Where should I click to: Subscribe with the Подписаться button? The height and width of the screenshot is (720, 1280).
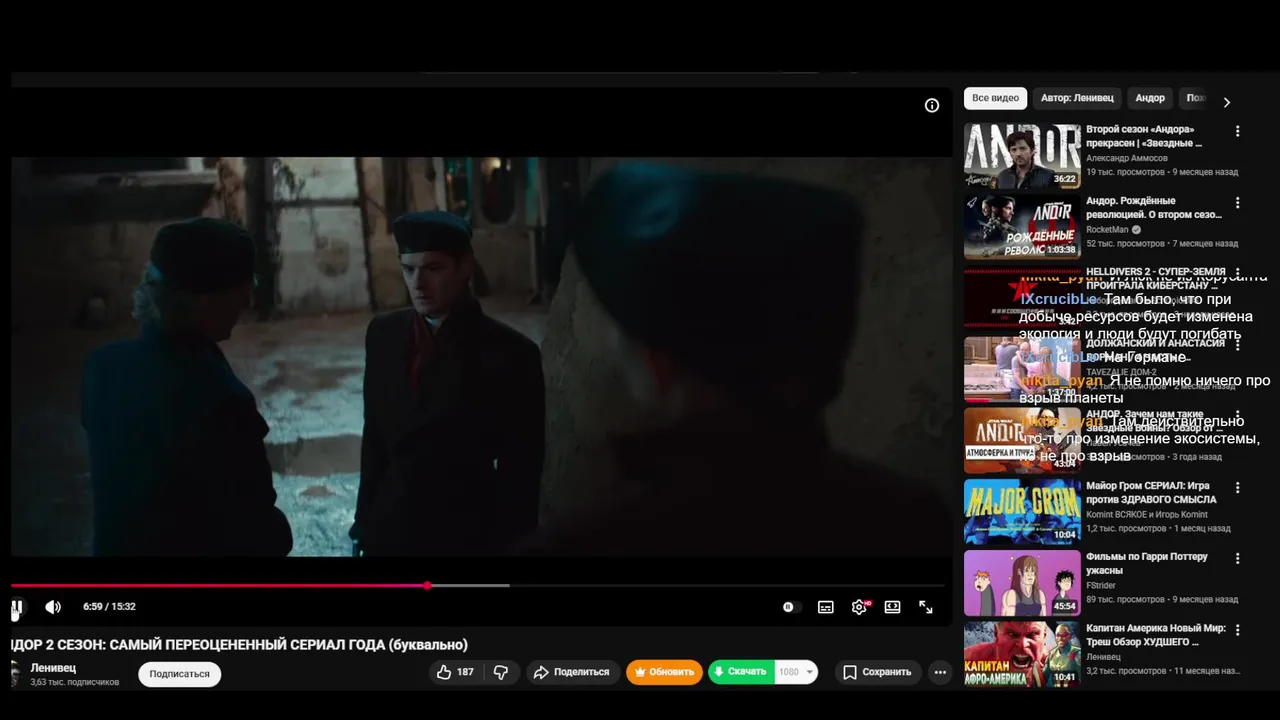pyautogui.click(x=179, y=674)
